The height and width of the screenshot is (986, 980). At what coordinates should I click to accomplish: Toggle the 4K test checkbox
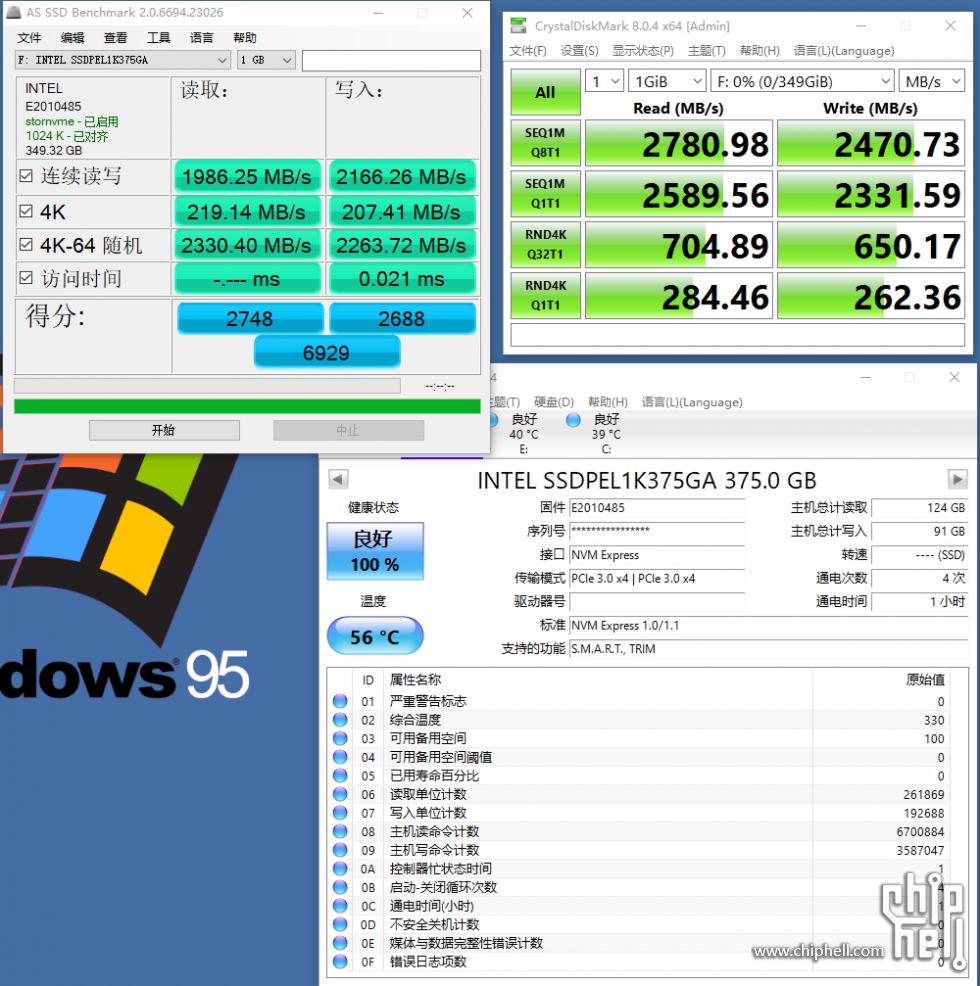tap(26, 211)
